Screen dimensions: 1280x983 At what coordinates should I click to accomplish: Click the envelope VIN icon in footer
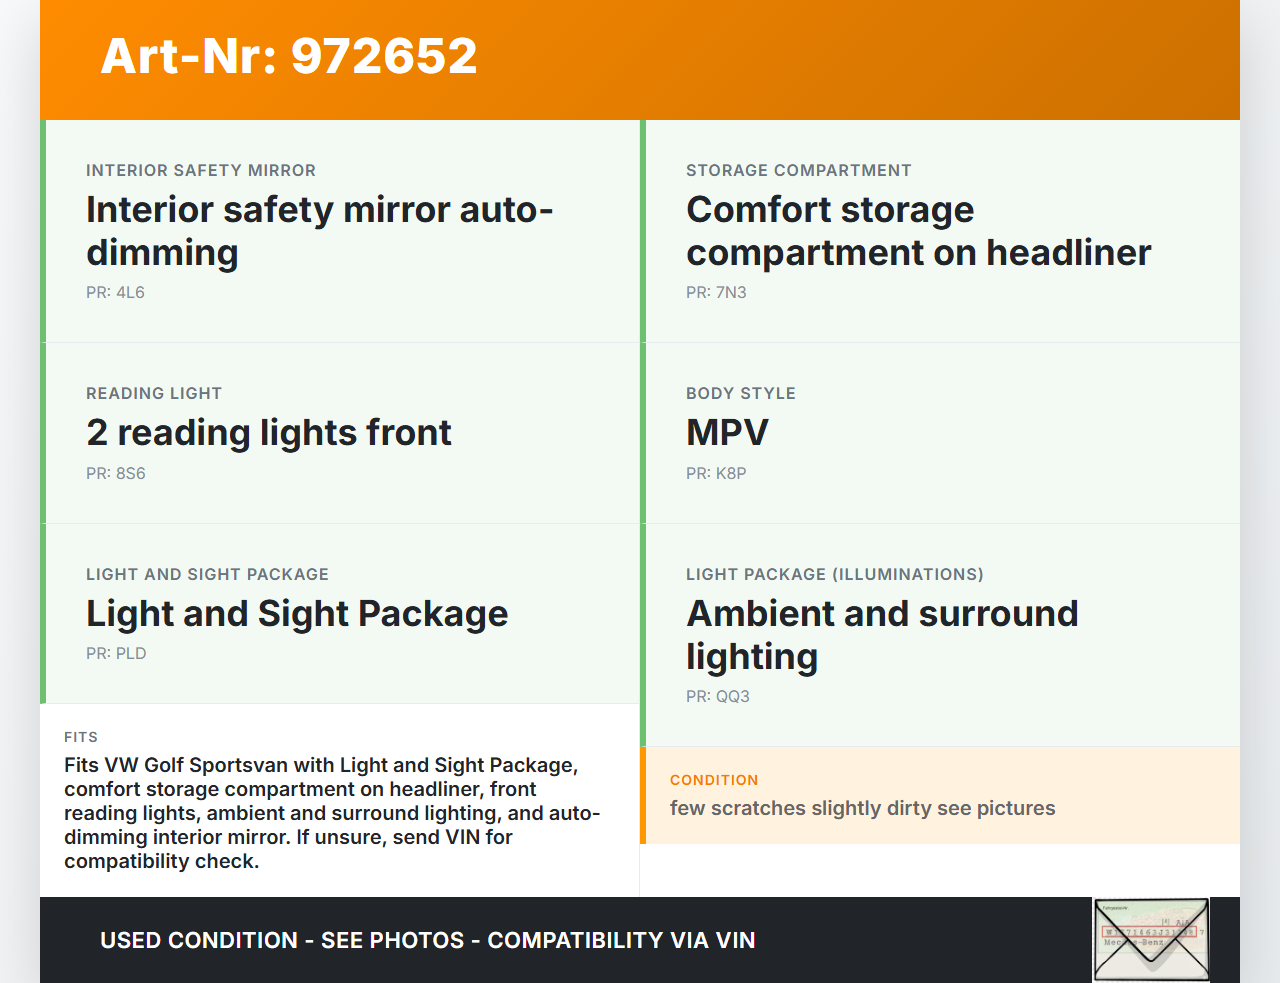[x=1151, y=939]
